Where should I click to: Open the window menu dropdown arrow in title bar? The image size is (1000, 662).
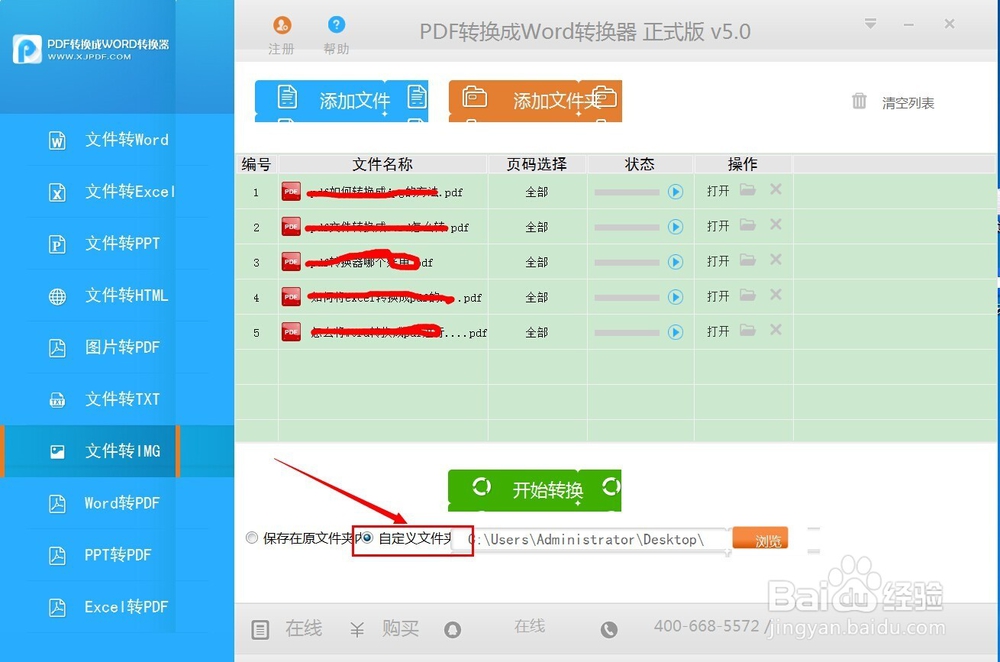click(870, 24)
